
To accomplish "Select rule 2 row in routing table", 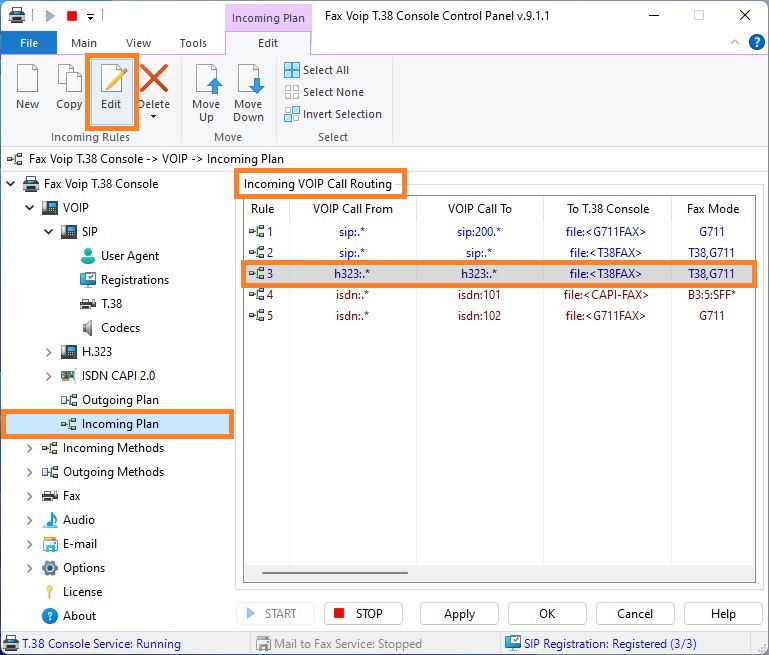I will pos(499,253).
